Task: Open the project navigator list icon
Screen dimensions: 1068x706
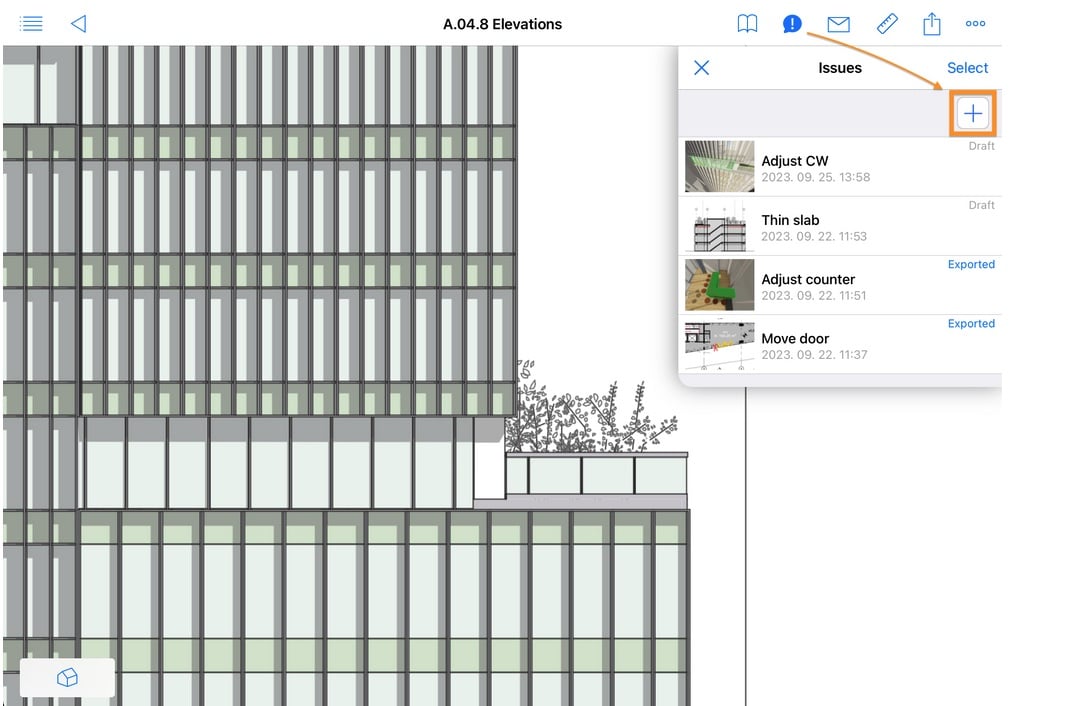Action: click(31, 23)
